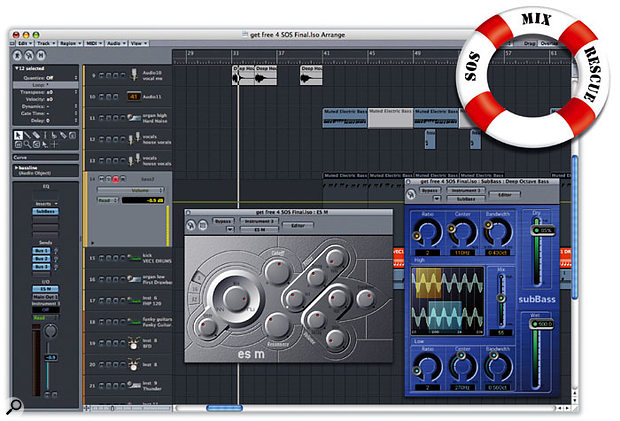Select the Eraser tool in toolbox
620x421 pixels.
[36, 135]
